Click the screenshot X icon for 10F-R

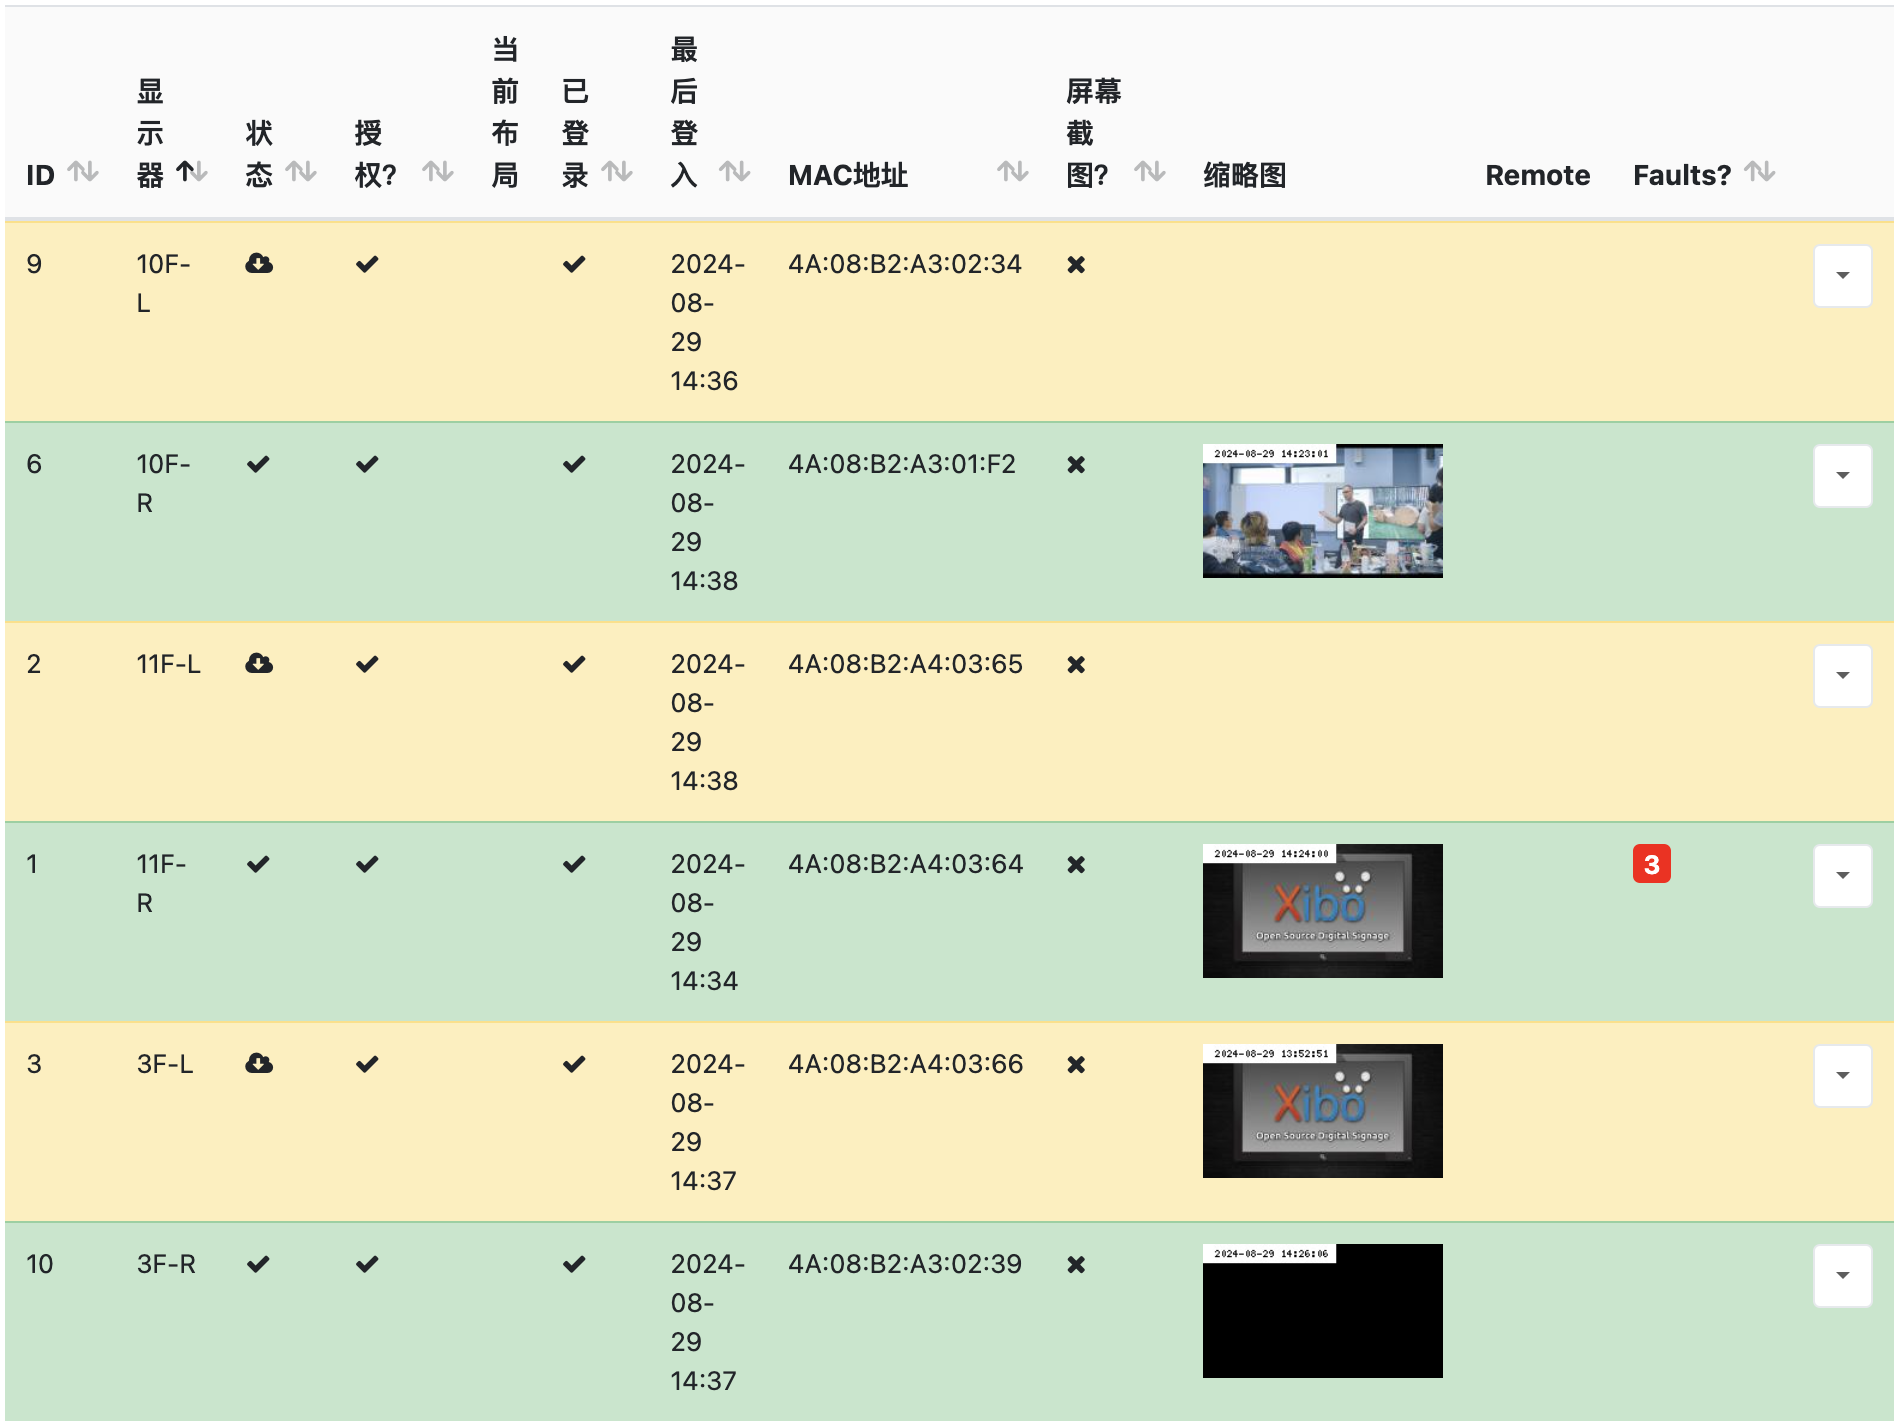1076,465
